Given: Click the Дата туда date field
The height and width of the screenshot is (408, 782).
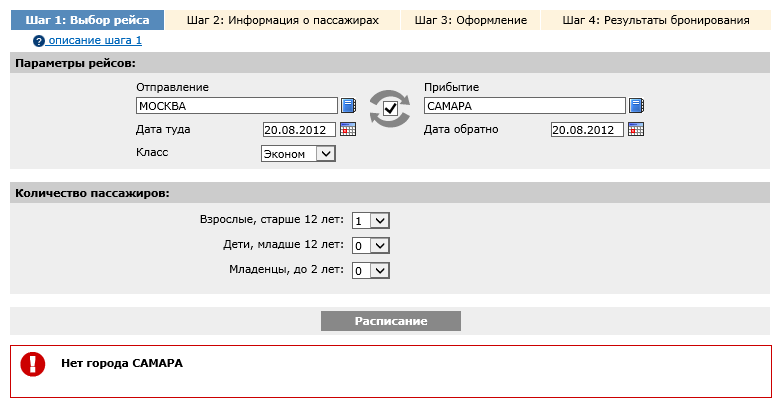Looking at the screenshot, I should click(299, 130).
